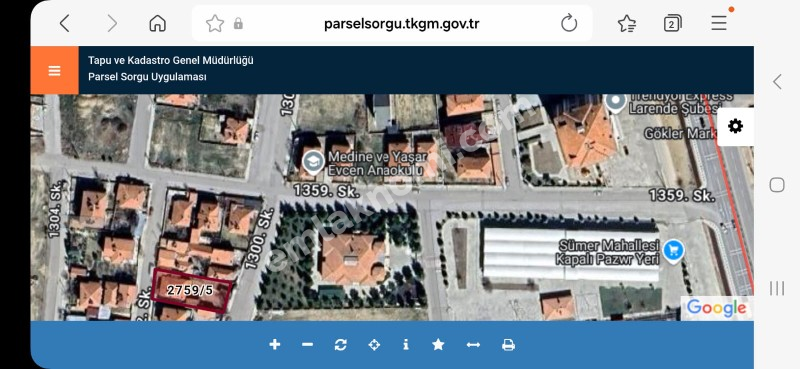Open the browser bookmarks list icon
The image size is (800, 369).
tap(627, 23)
